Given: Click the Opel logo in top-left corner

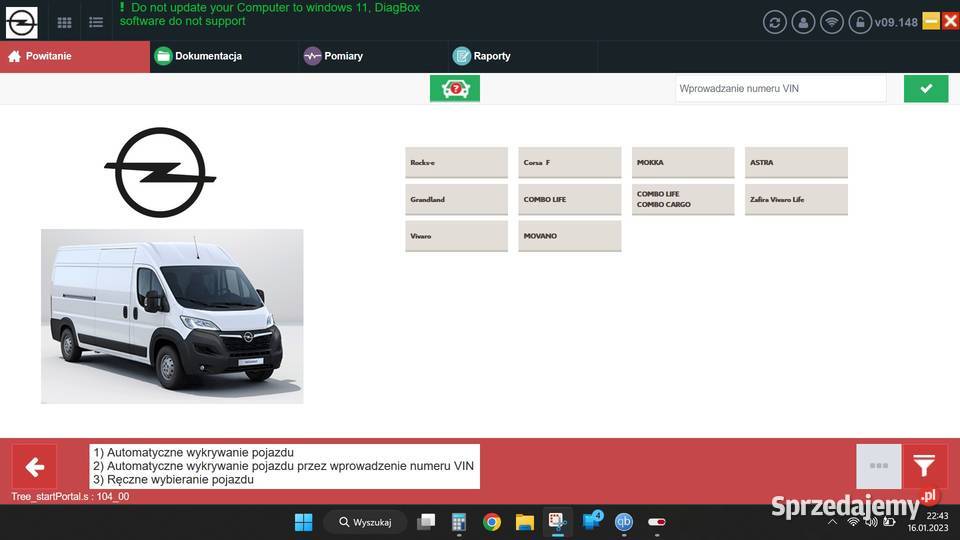Looking at the screenshot, I should click(21, 23).
